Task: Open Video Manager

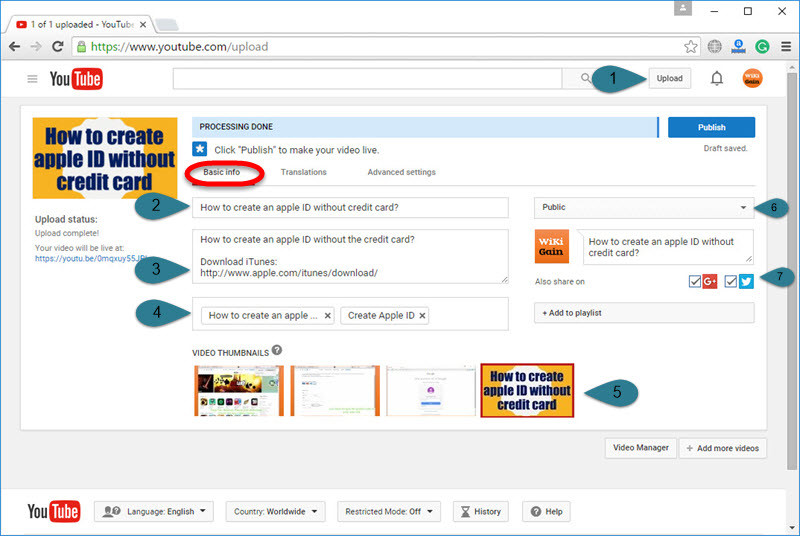Action: [x=641, y=448]
